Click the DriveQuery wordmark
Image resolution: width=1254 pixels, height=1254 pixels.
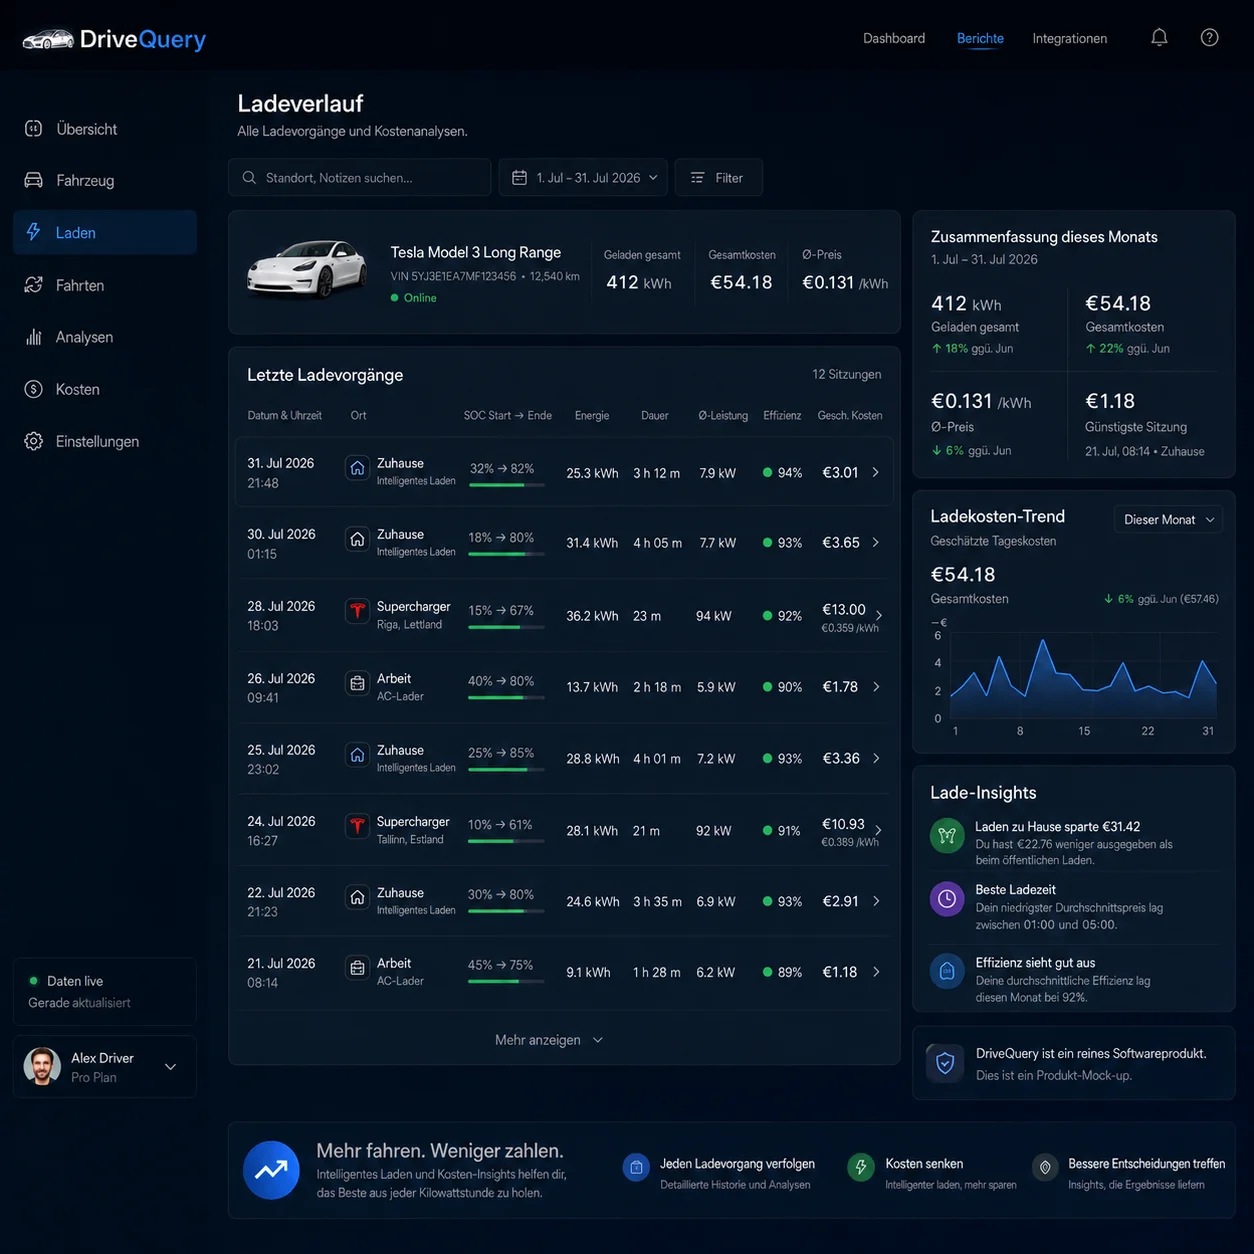[x=143, y=39]
